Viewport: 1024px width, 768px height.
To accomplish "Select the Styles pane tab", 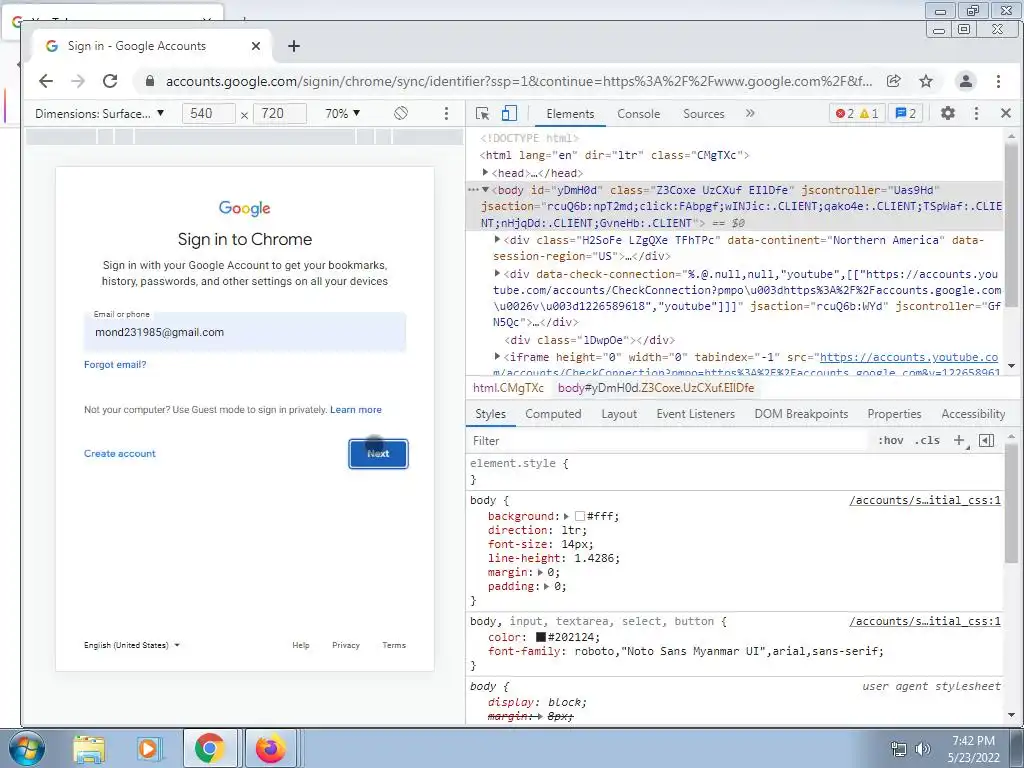I will [x=490, y=413].
